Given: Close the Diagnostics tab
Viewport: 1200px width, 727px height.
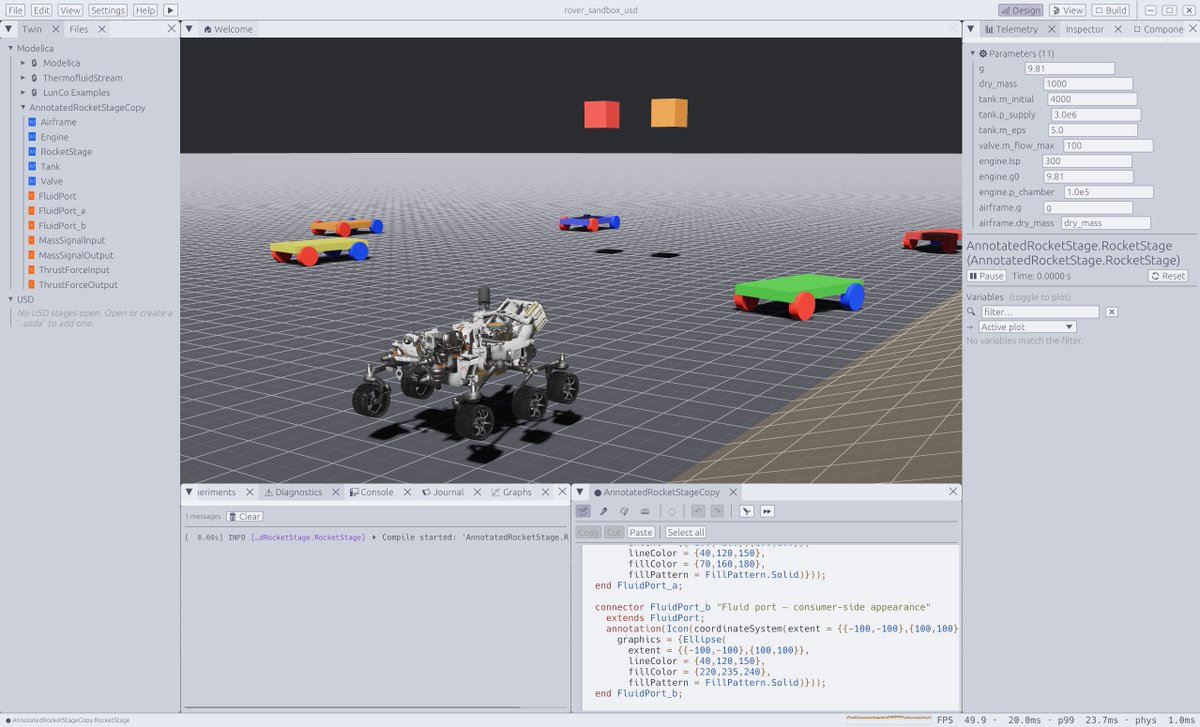Looking at the screenshot, I should pyautogui.click(x=338, y=492).
